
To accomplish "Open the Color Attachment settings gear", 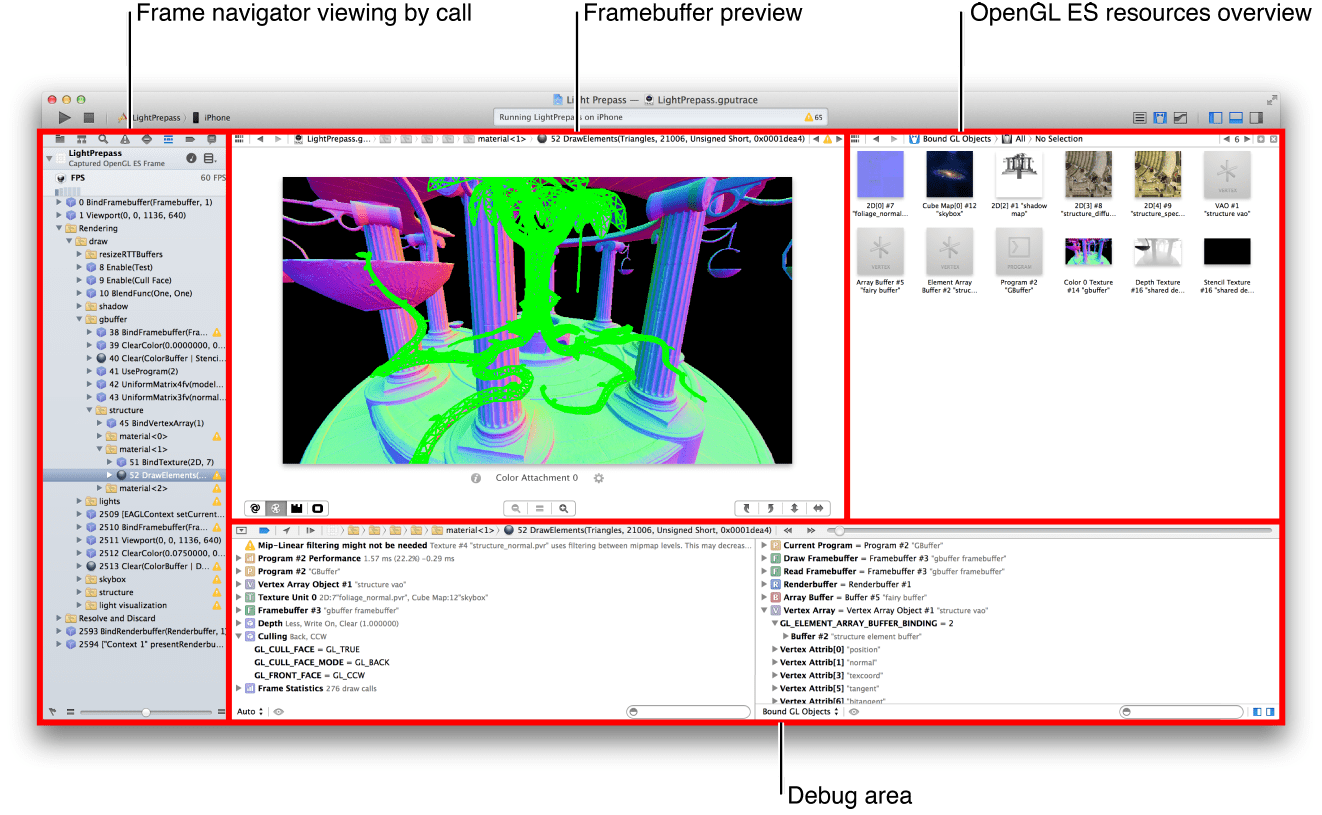I will coord(599,478).
